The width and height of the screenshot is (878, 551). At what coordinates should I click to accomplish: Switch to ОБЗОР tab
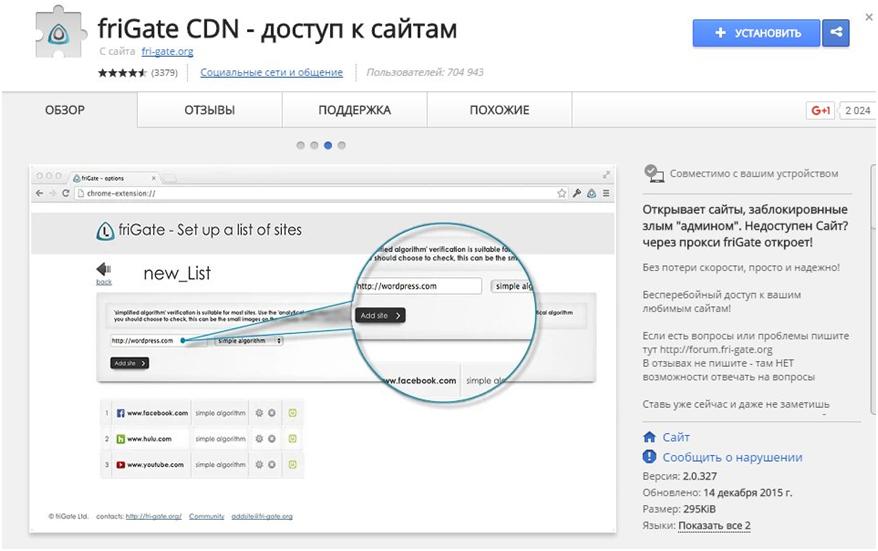point(65,110)
